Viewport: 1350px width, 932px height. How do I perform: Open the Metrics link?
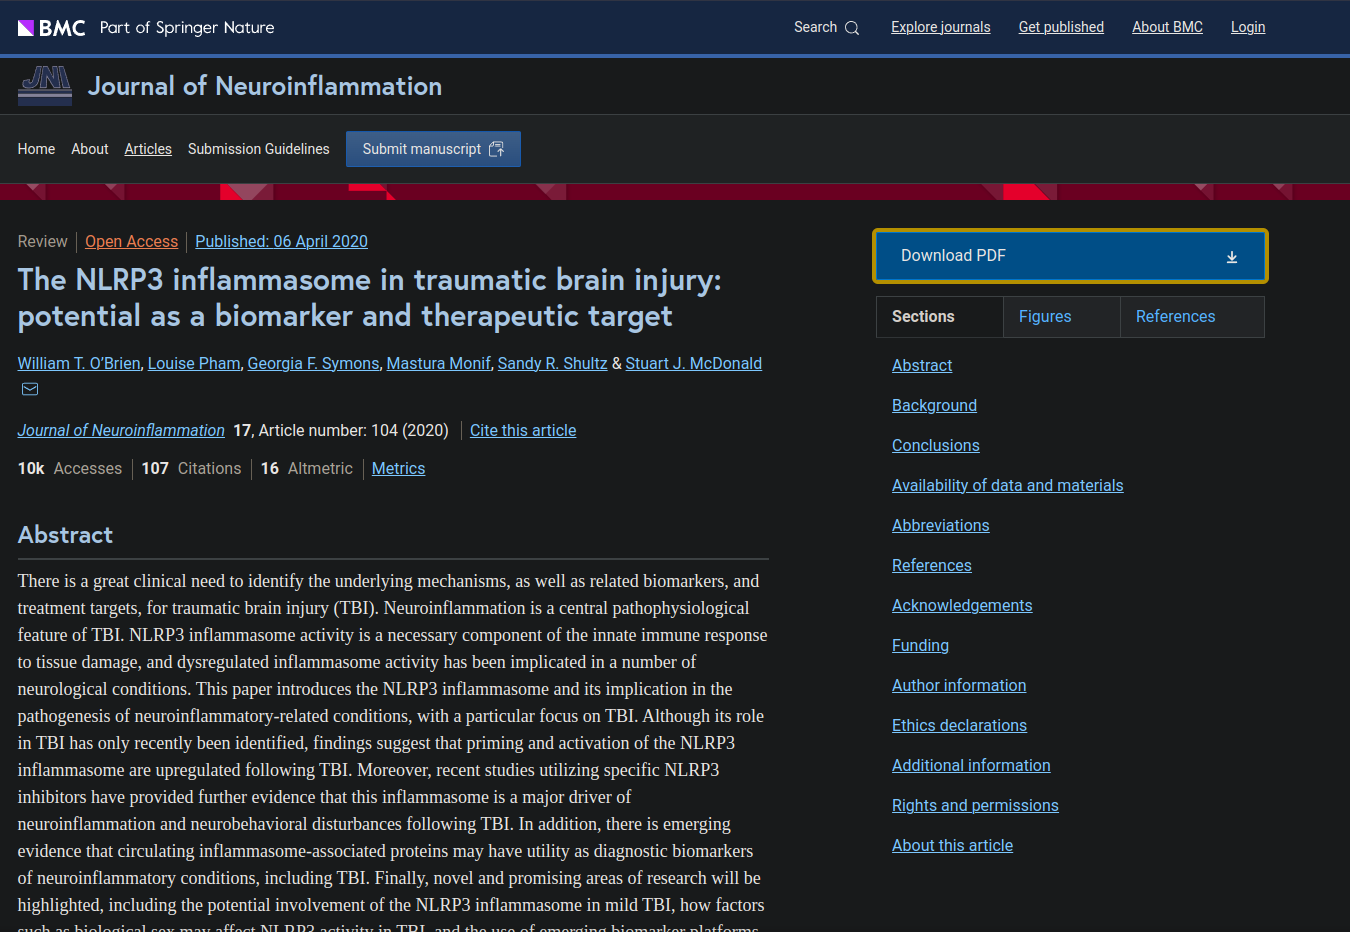(398, 468)
